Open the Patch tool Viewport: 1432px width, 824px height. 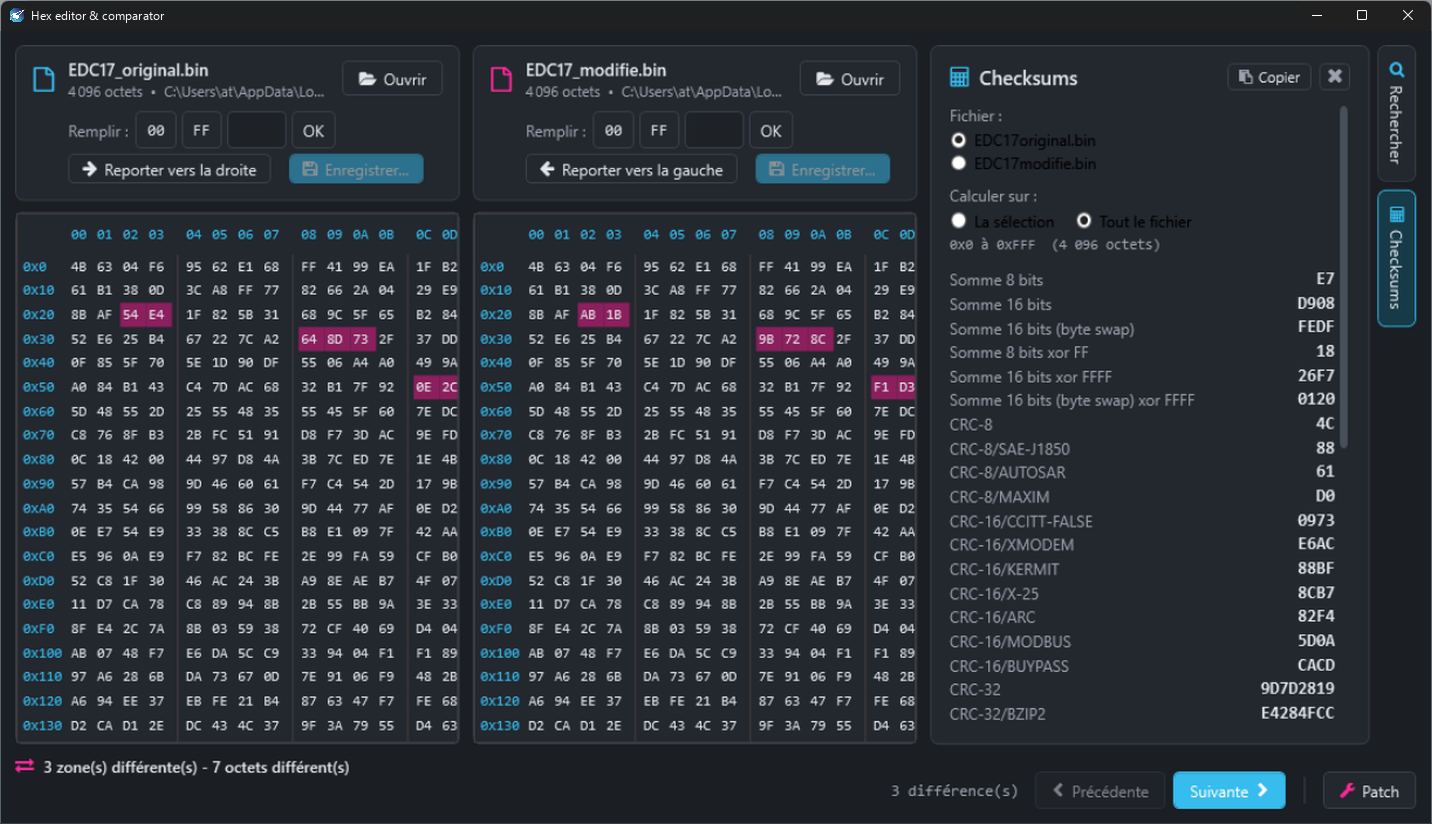(x=1369, y=791)
